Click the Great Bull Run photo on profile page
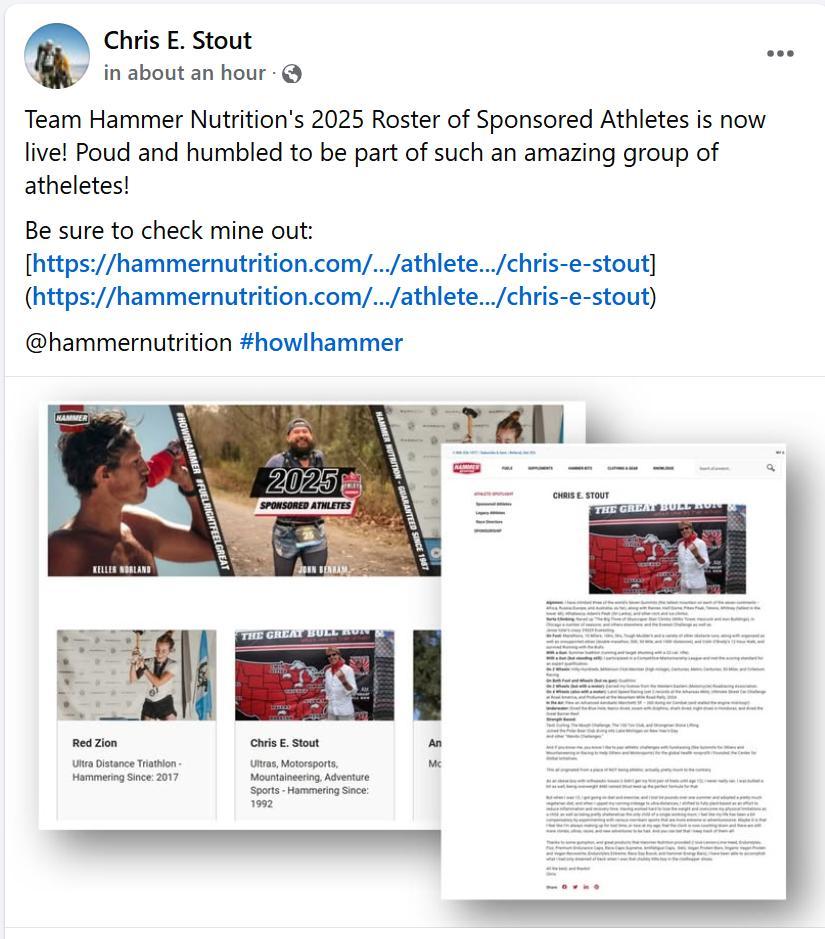Screen dimensions: 825x939 coord(667,549)
